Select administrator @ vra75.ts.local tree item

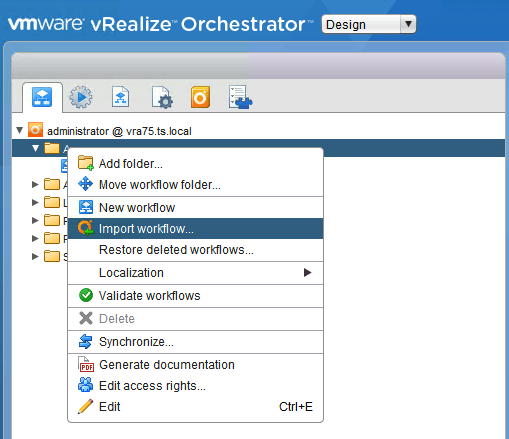(119, 131)
